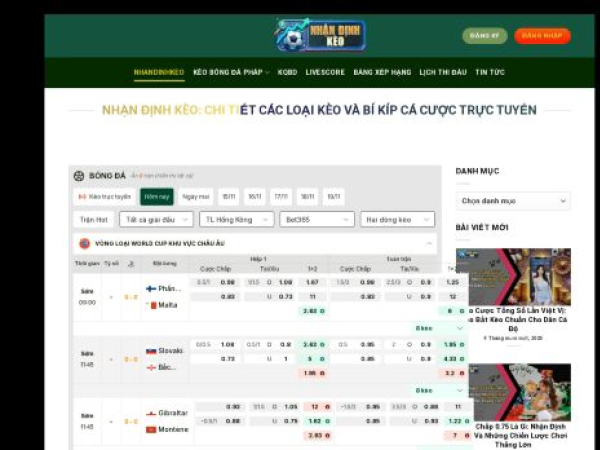The width and height of the screenshot is (600, 450).
Task: Click the Malta team name
Action: [168, 305]
